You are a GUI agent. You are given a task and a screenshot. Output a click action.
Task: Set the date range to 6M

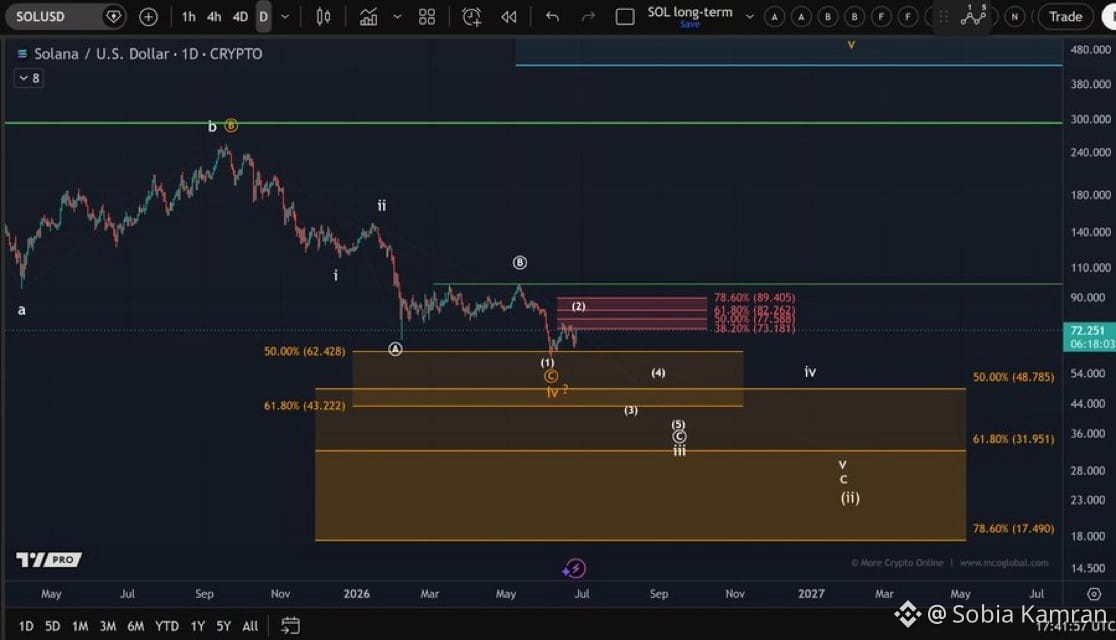[x=135, y=626]
